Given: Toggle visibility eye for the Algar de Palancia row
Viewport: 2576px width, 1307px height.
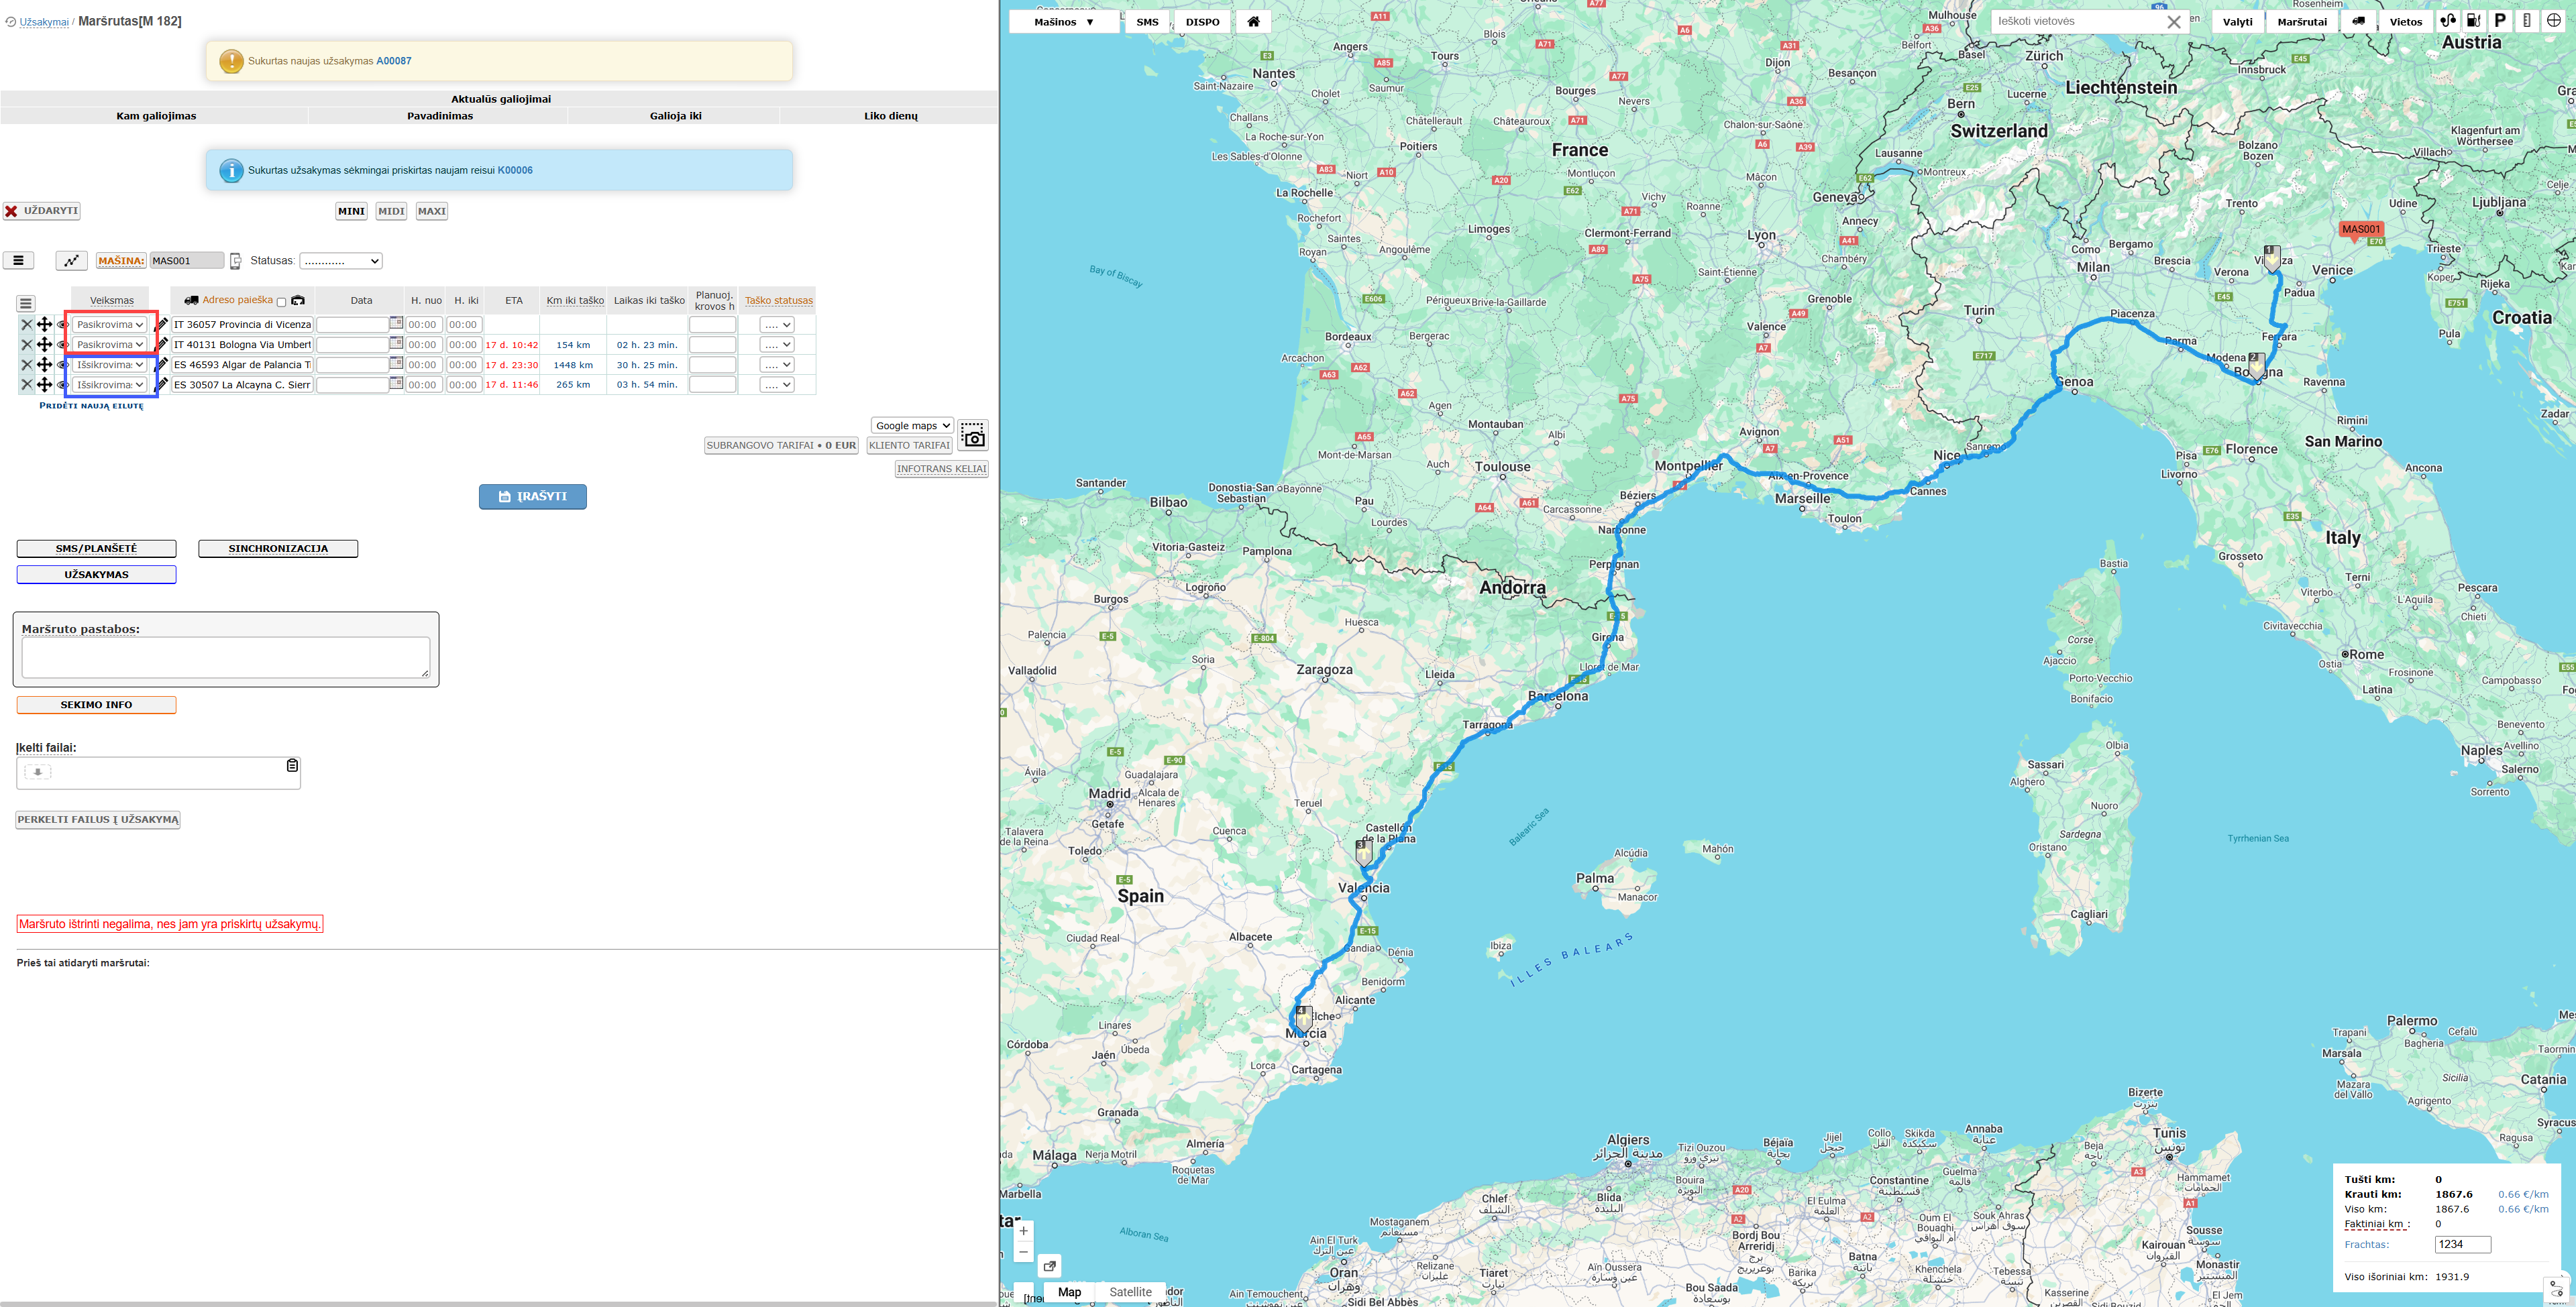Looking at the screenshot, I should pyautogui.click(x=62, y=365).
